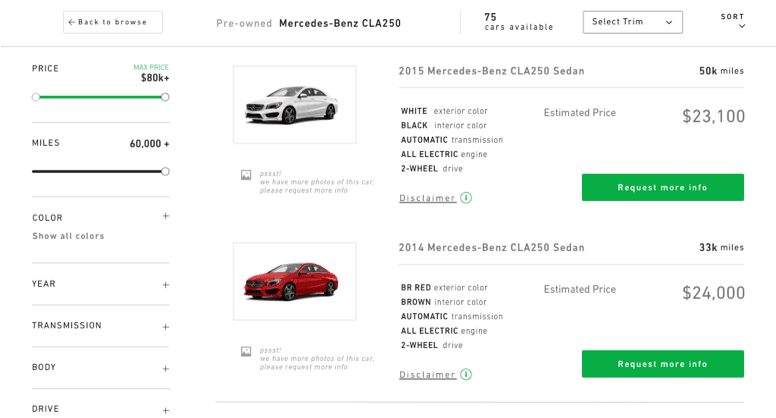Expand the Drive filter section

(166, 409)
